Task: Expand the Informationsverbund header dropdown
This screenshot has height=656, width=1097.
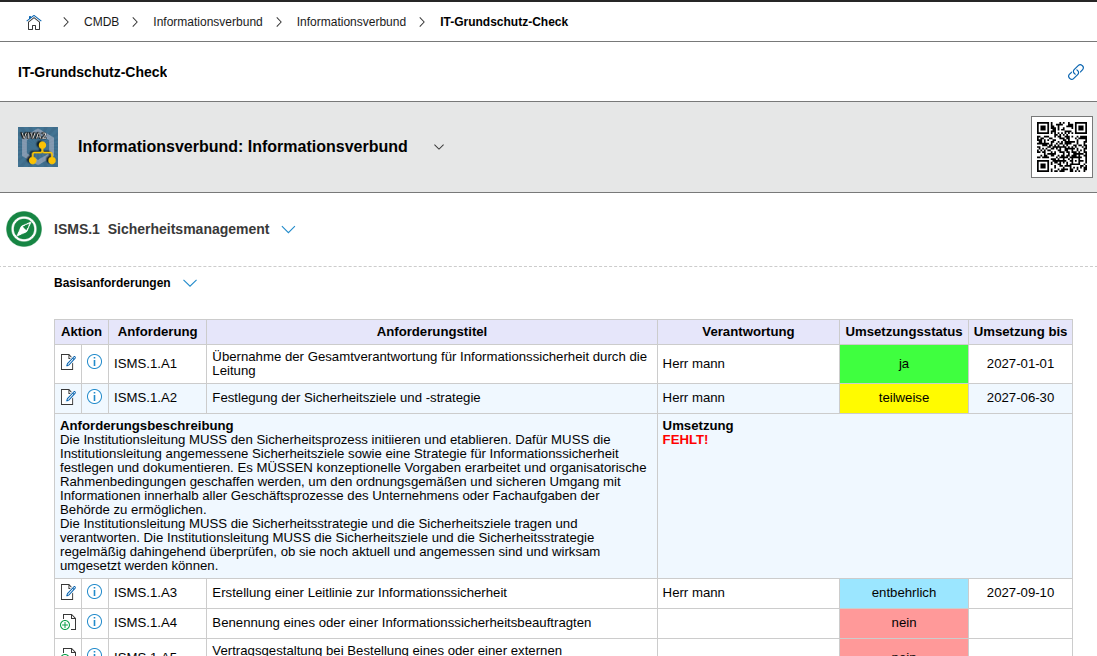Action: (438, 146)
